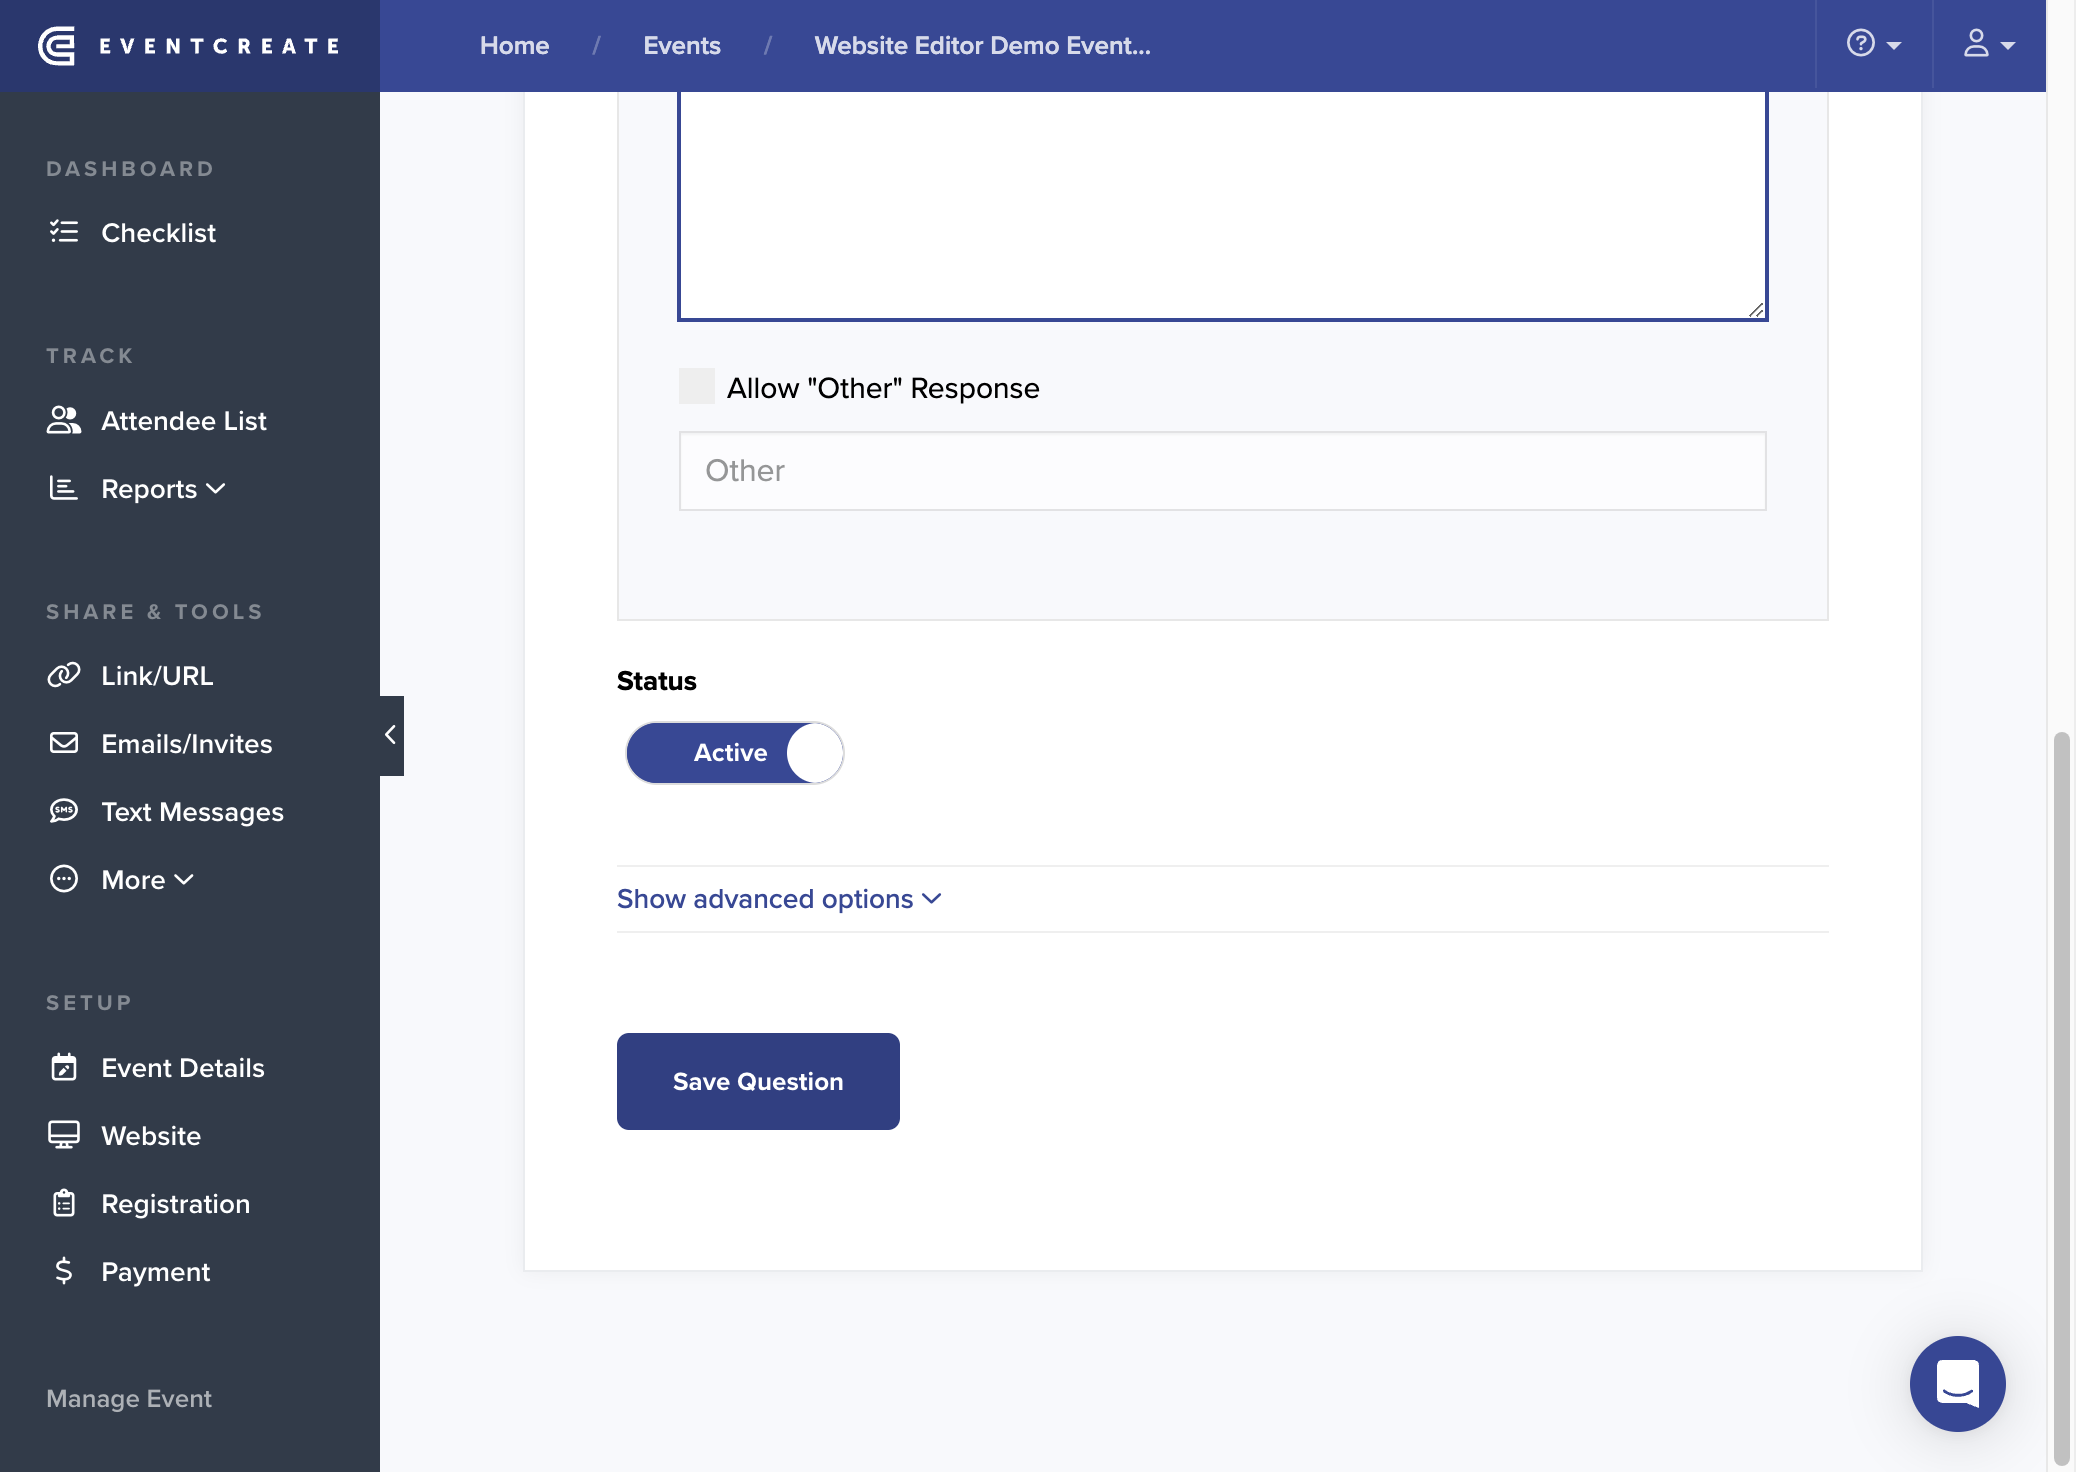Click the Attendee List people icon

(x=64, y=420)
